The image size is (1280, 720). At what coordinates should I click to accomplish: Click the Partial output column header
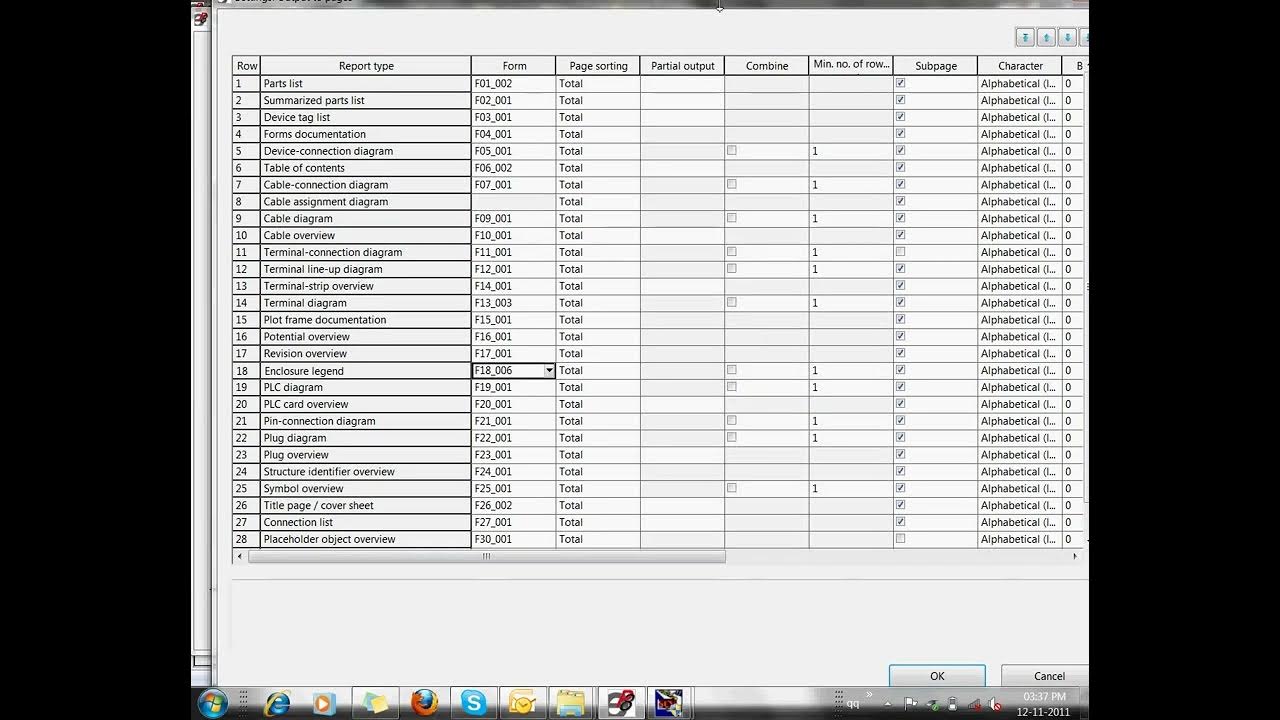point(683,66)
